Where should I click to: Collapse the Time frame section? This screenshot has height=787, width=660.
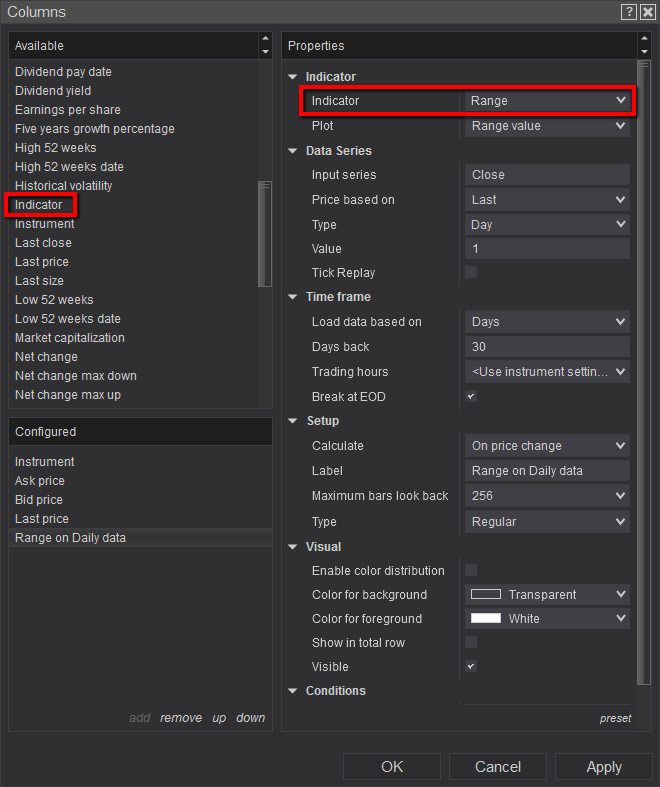[x=293, y=297]
